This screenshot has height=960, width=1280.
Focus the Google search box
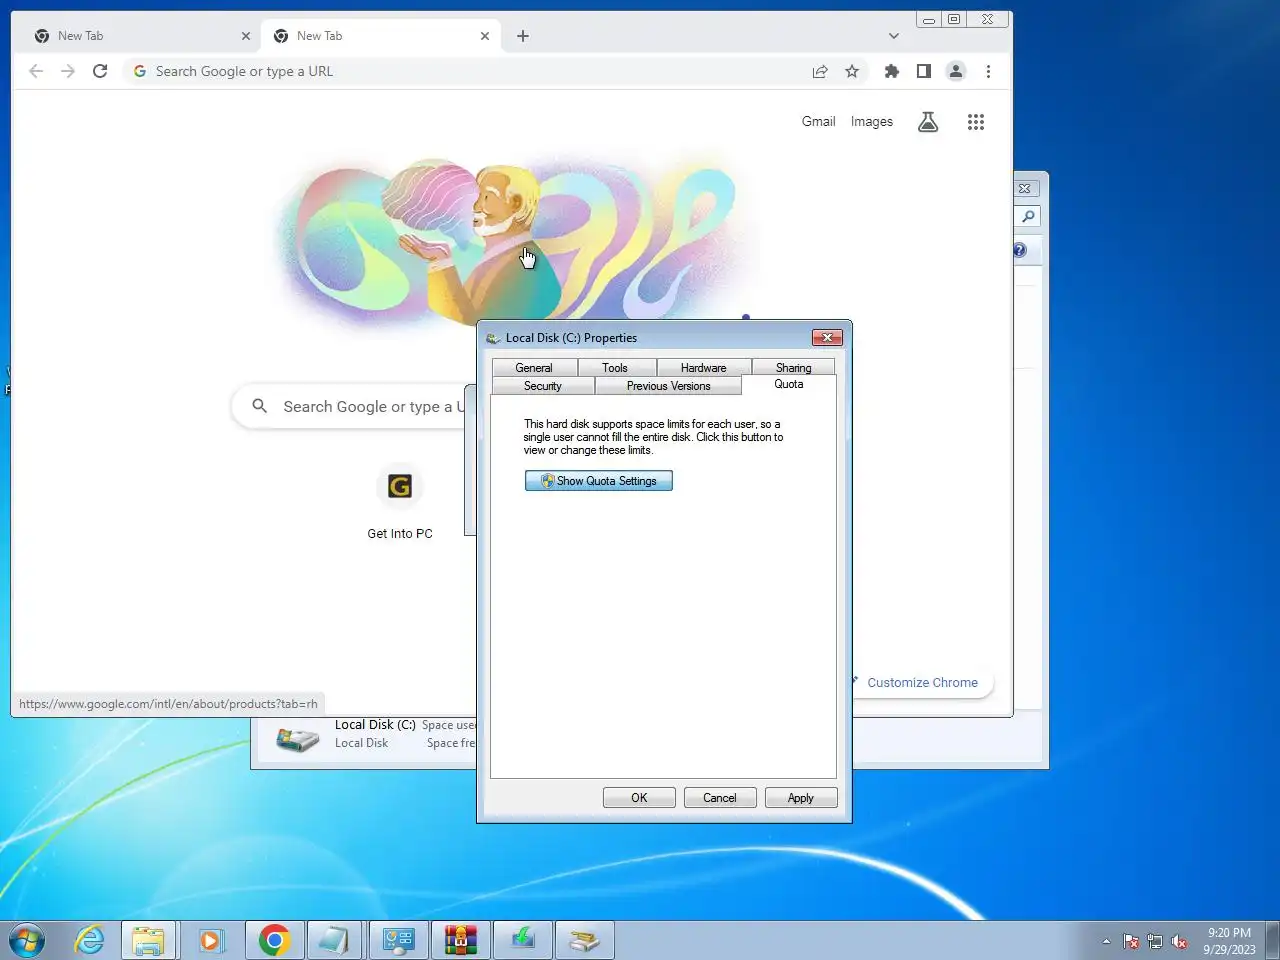[x=350, y=407]
